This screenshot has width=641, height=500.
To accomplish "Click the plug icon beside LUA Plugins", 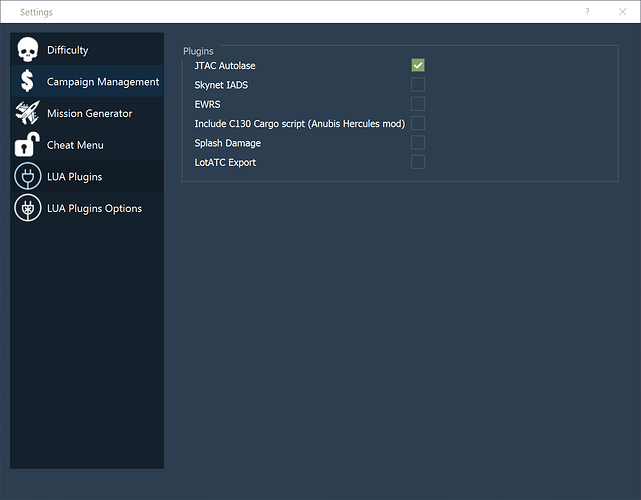I will [x=28, y=177].
